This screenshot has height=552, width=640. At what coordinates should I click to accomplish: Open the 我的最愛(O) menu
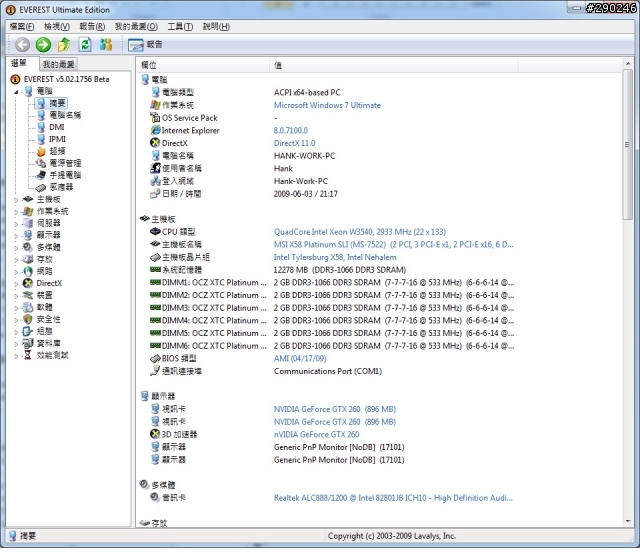click(x=136, y=27)
